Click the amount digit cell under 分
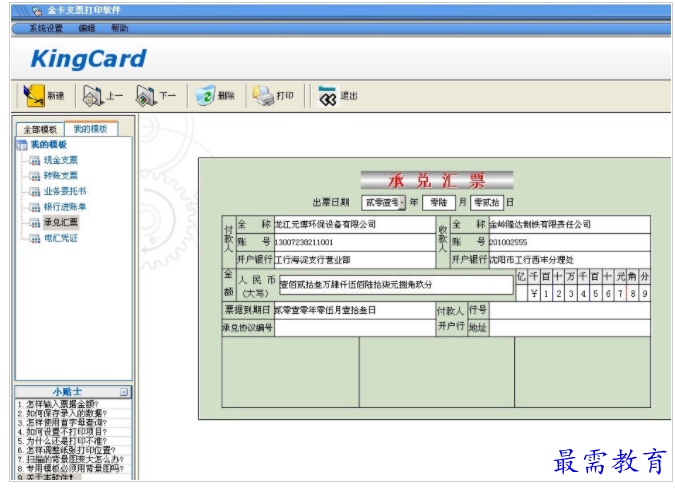Image resolution: width=675 pixels, height=493 pixels. 644,294
